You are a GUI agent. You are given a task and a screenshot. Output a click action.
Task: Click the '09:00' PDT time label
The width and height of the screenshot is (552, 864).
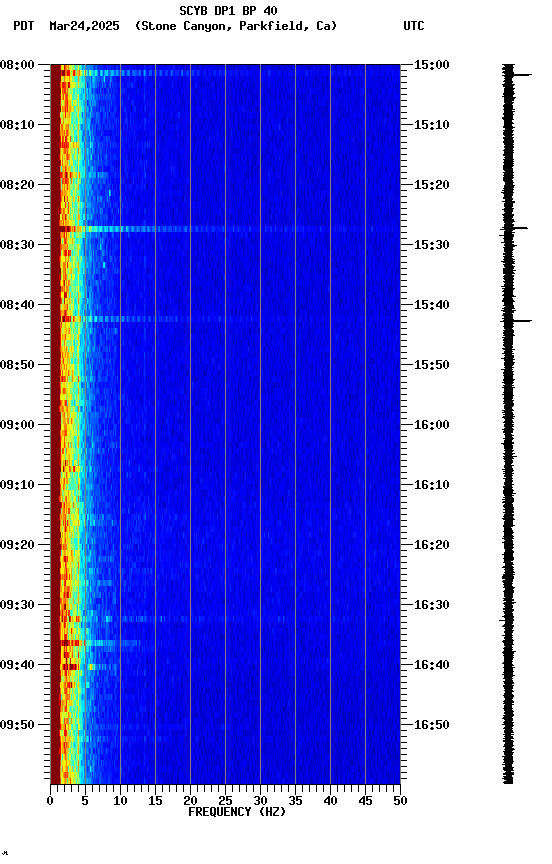(x=17, y=425)
